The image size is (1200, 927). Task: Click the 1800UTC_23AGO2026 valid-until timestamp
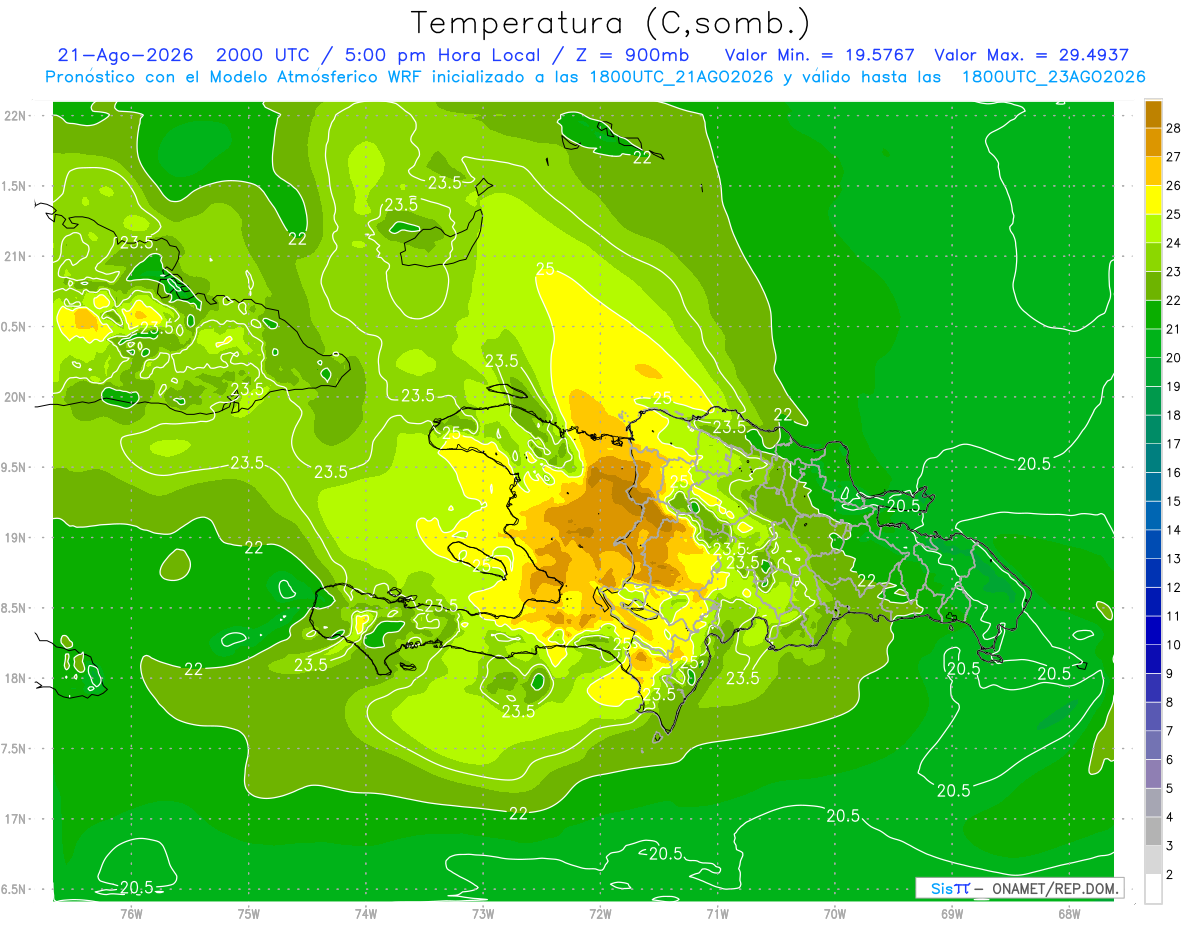pyautogui.click(x=1053, y=77)
